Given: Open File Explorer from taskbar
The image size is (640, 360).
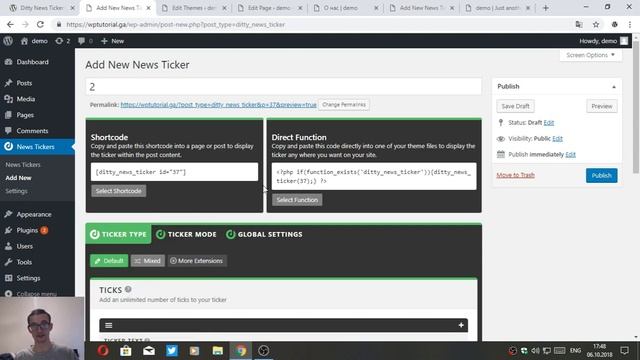Looking at the screenshot, I should (218, 350).
